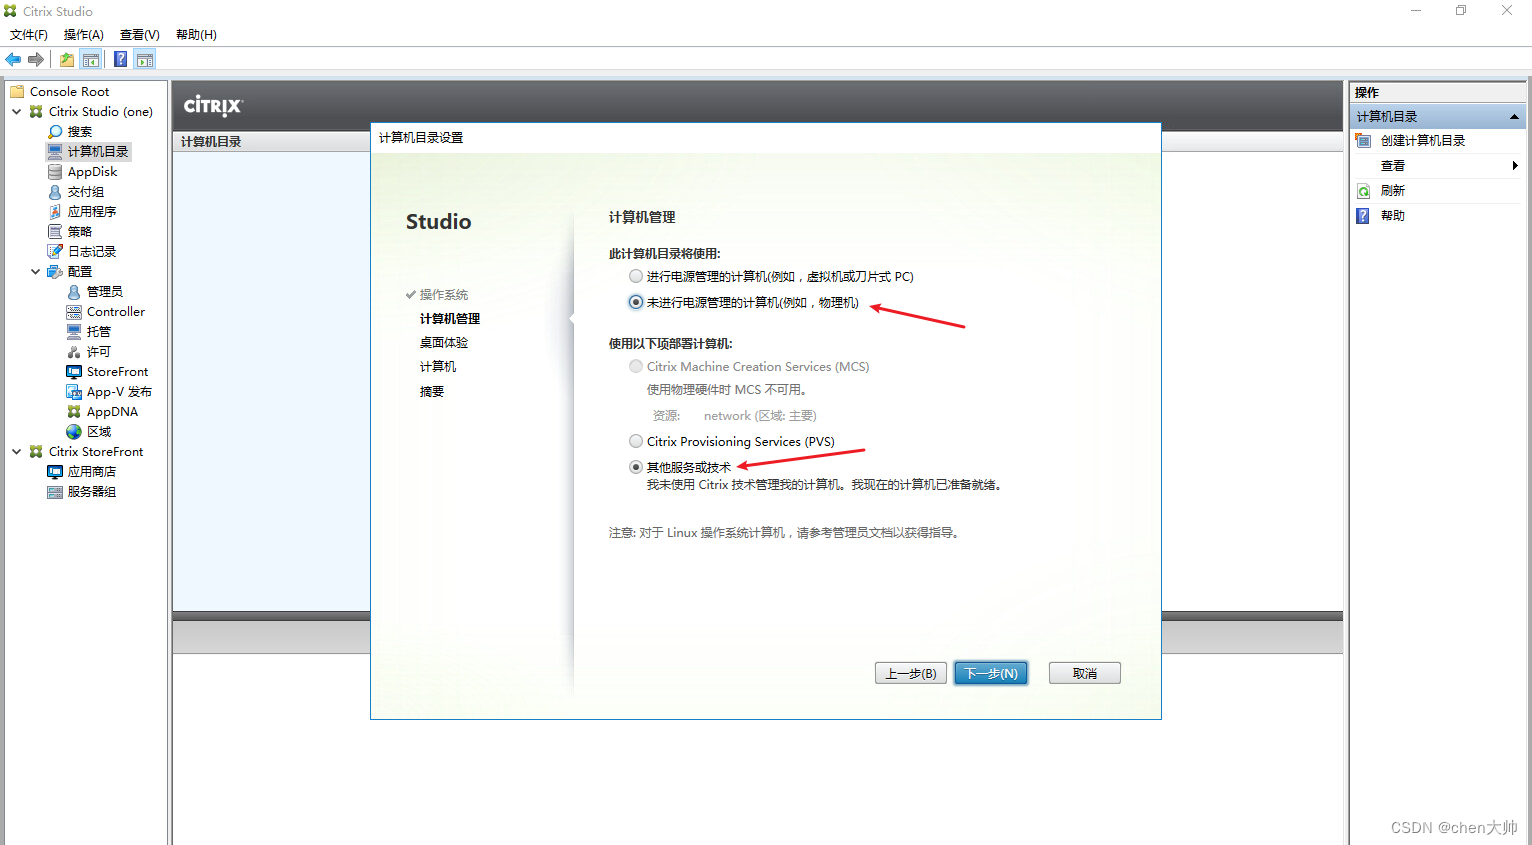
Task: Go to the 计算机管理 wizard step
Action: tap(450, 318)
